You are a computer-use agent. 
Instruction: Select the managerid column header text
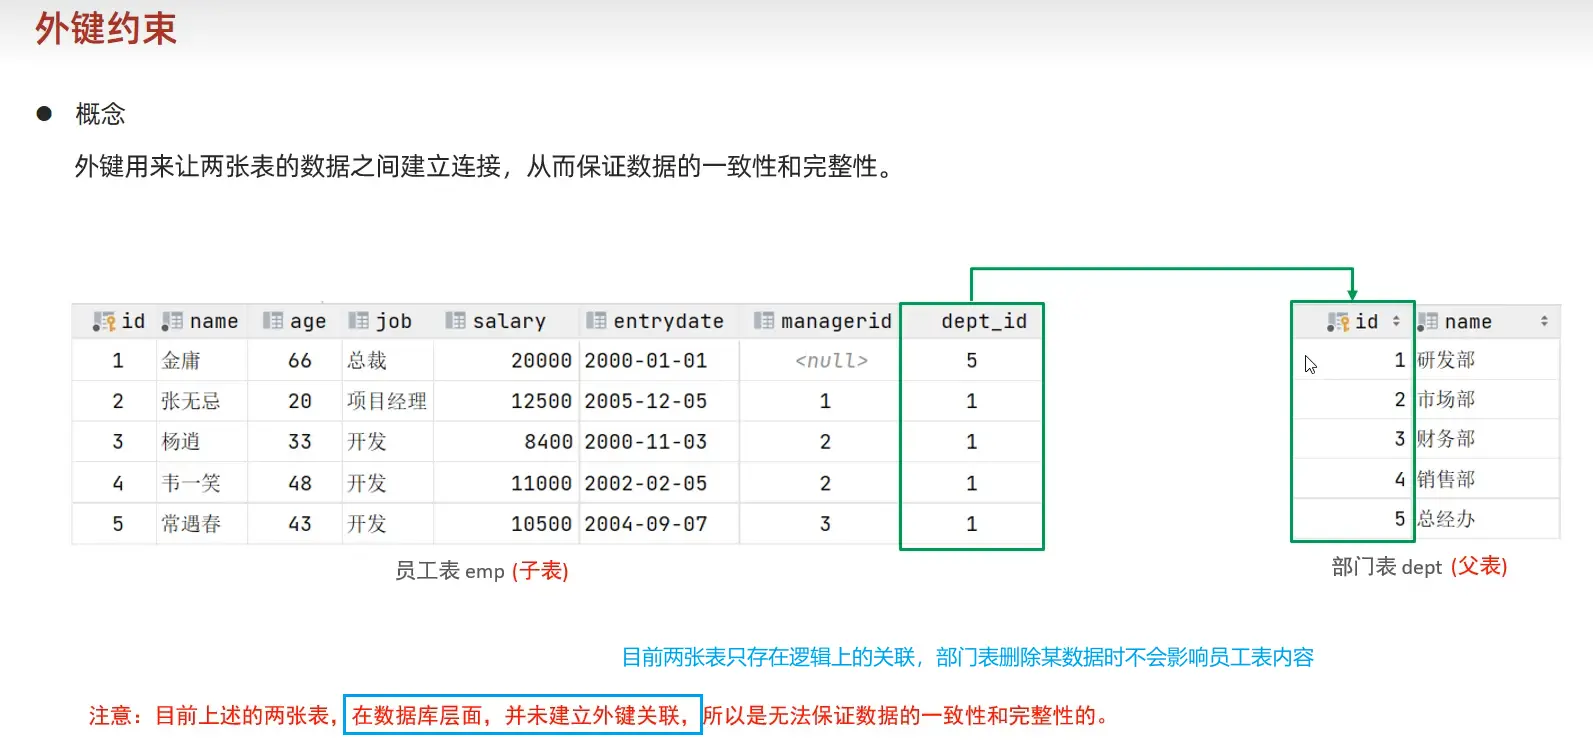click(x=836, y=321)
